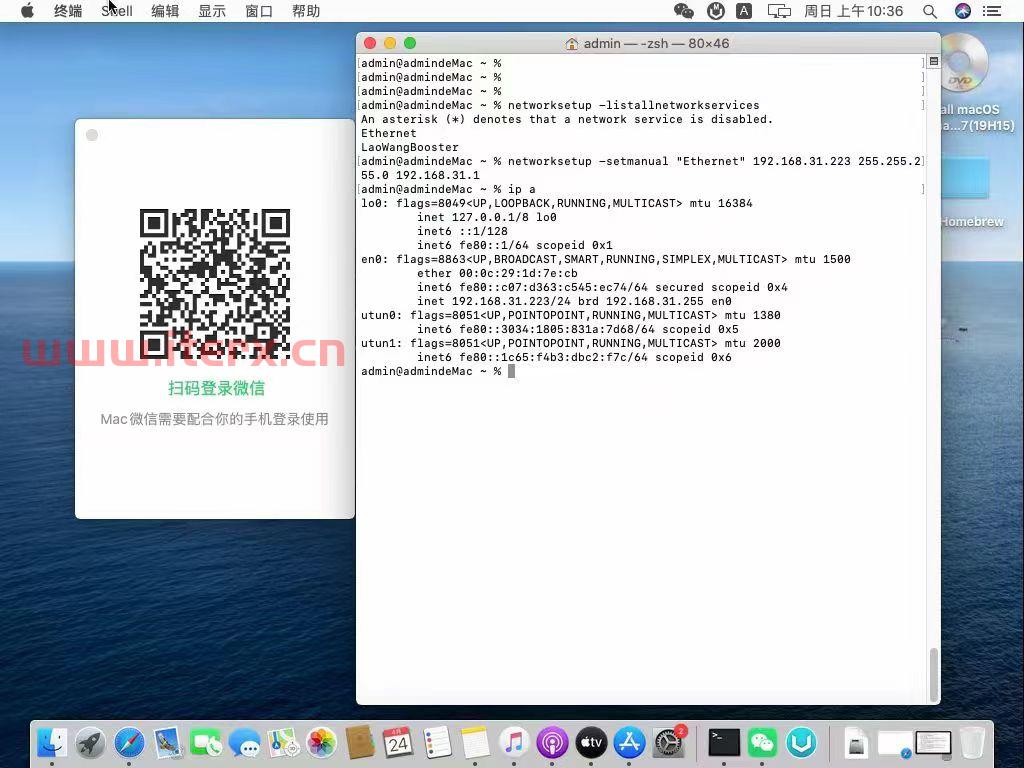Click Terminal split pane button top right
Viewport: 1024px width, 768px height.
[934, 61]
